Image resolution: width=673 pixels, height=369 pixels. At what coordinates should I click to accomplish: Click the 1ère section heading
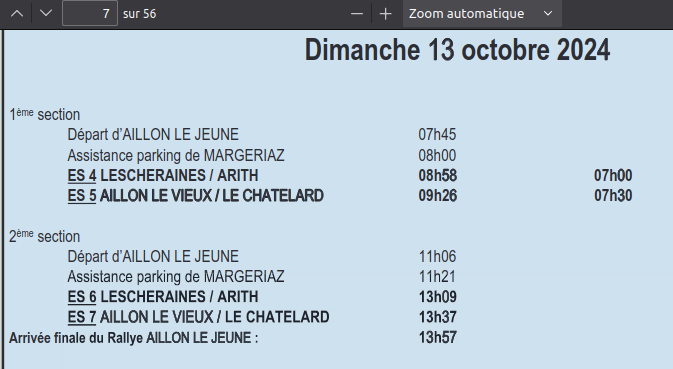45,114
